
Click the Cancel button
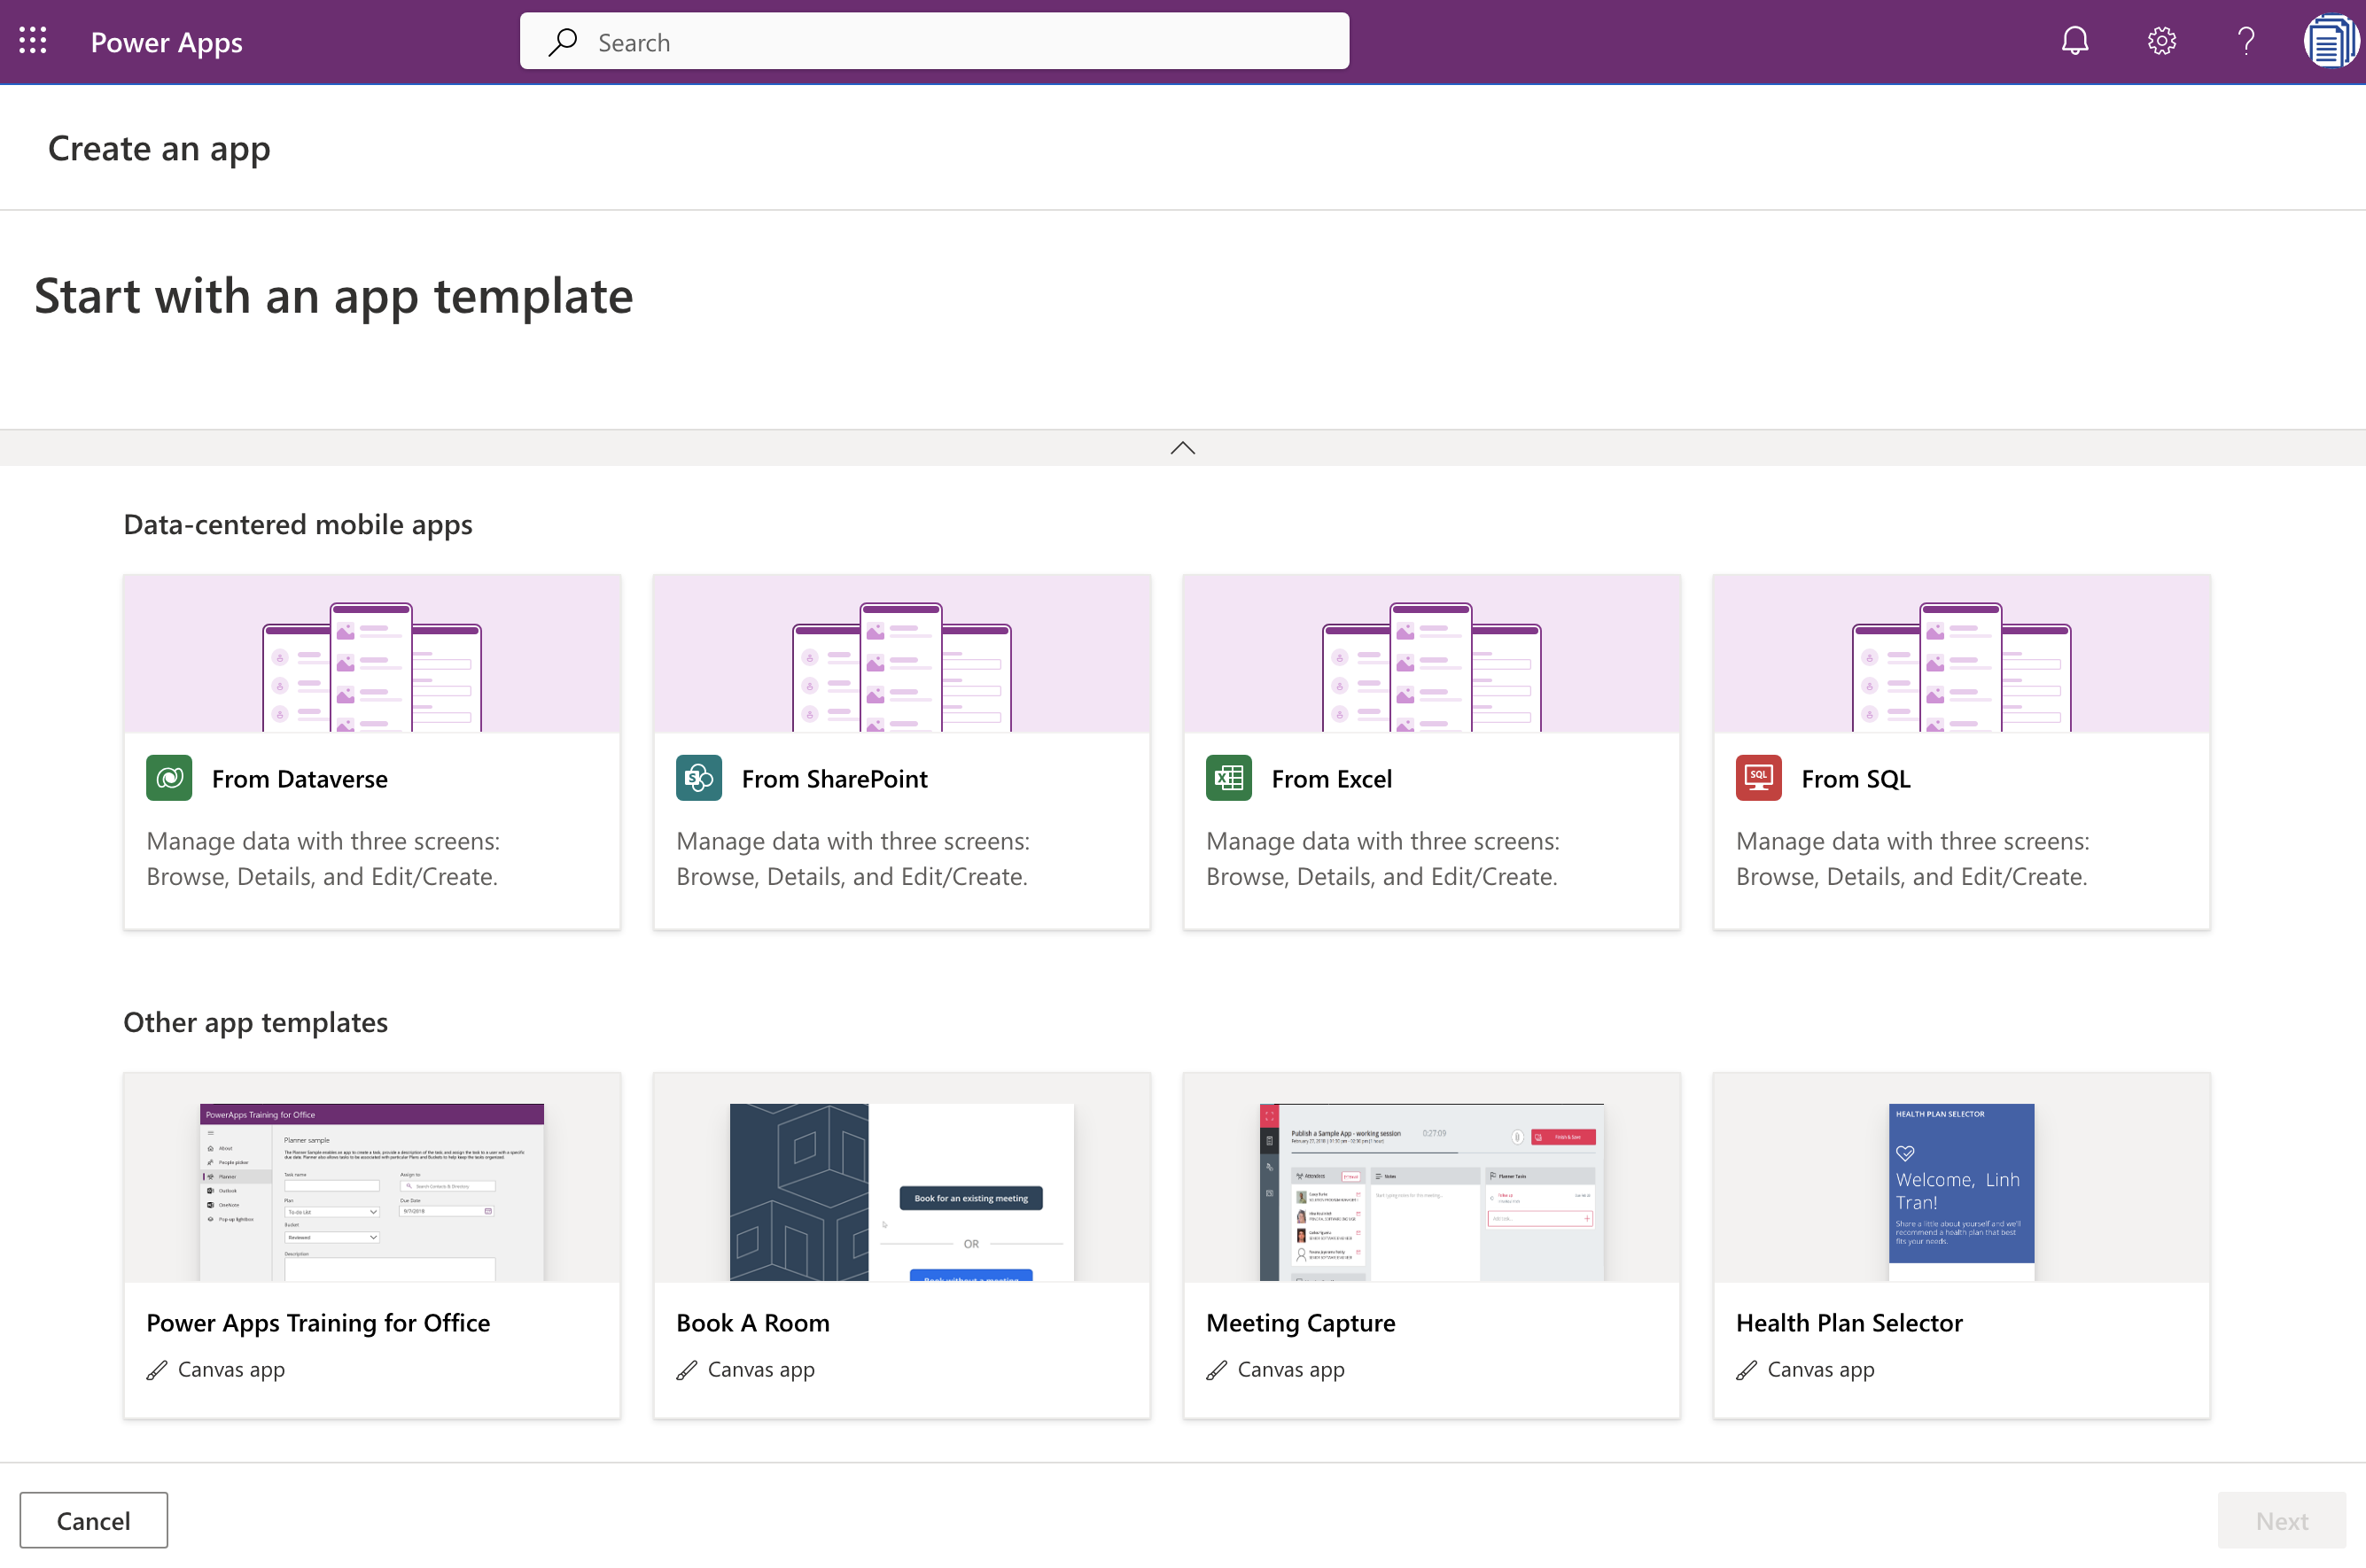pos(93,1519)
